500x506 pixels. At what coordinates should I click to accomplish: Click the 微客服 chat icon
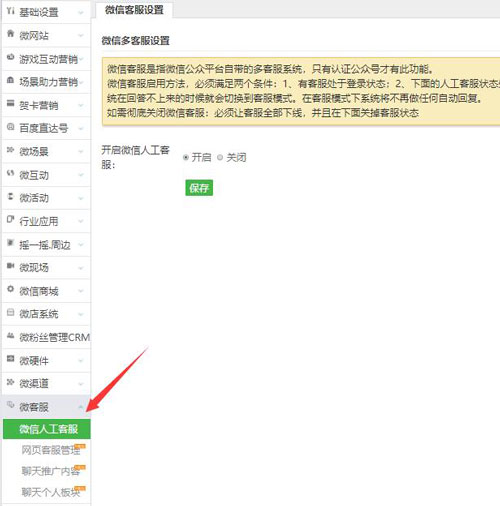(11, 405)
